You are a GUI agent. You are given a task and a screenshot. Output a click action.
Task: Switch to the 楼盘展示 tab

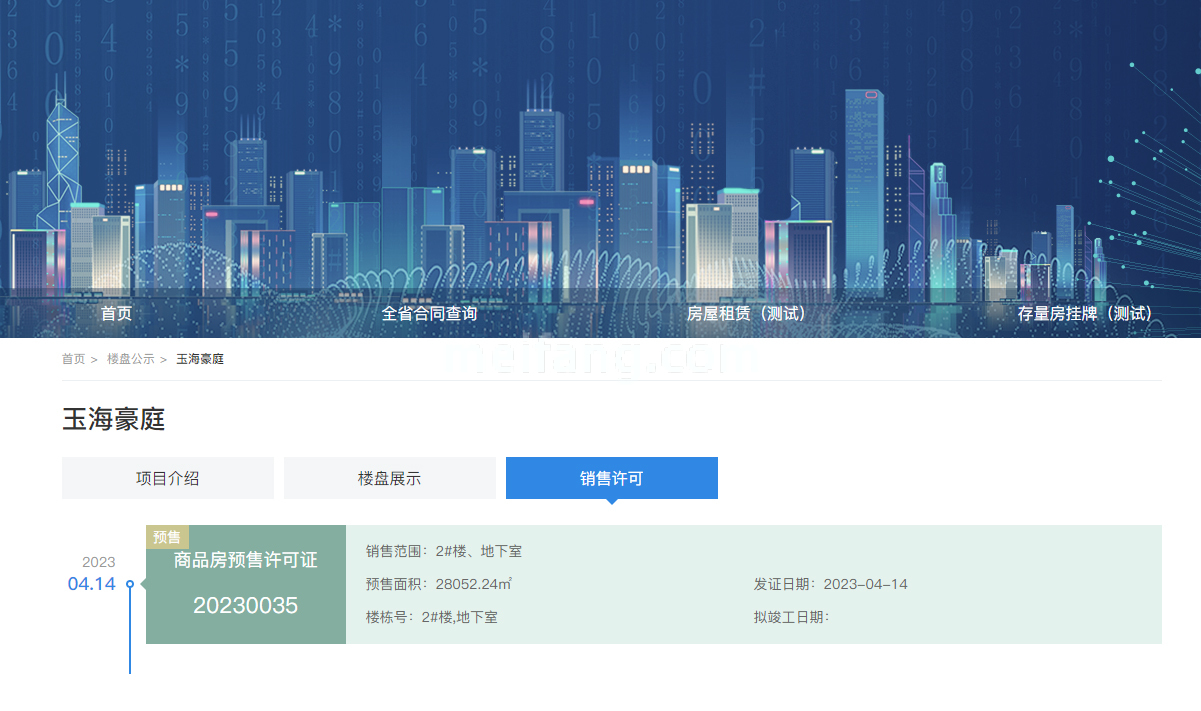(390, 478)
